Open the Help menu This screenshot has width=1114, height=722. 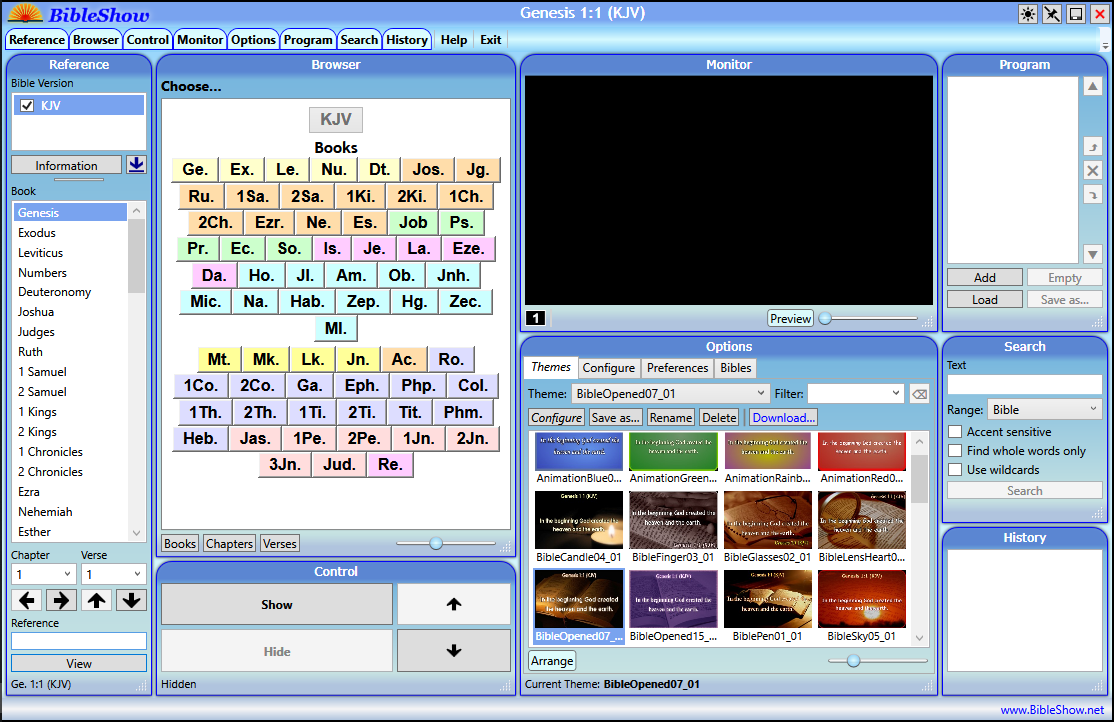pyautogui.click(x=454, y=40)
